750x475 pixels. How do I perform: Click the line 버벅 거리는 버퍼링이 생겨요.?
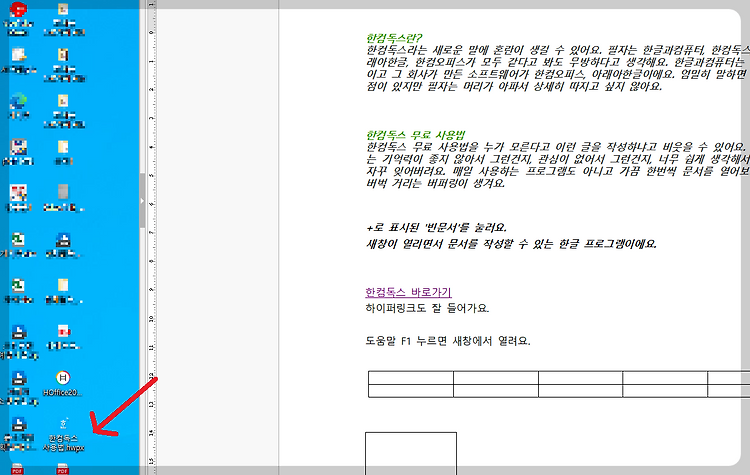point(436,183)
